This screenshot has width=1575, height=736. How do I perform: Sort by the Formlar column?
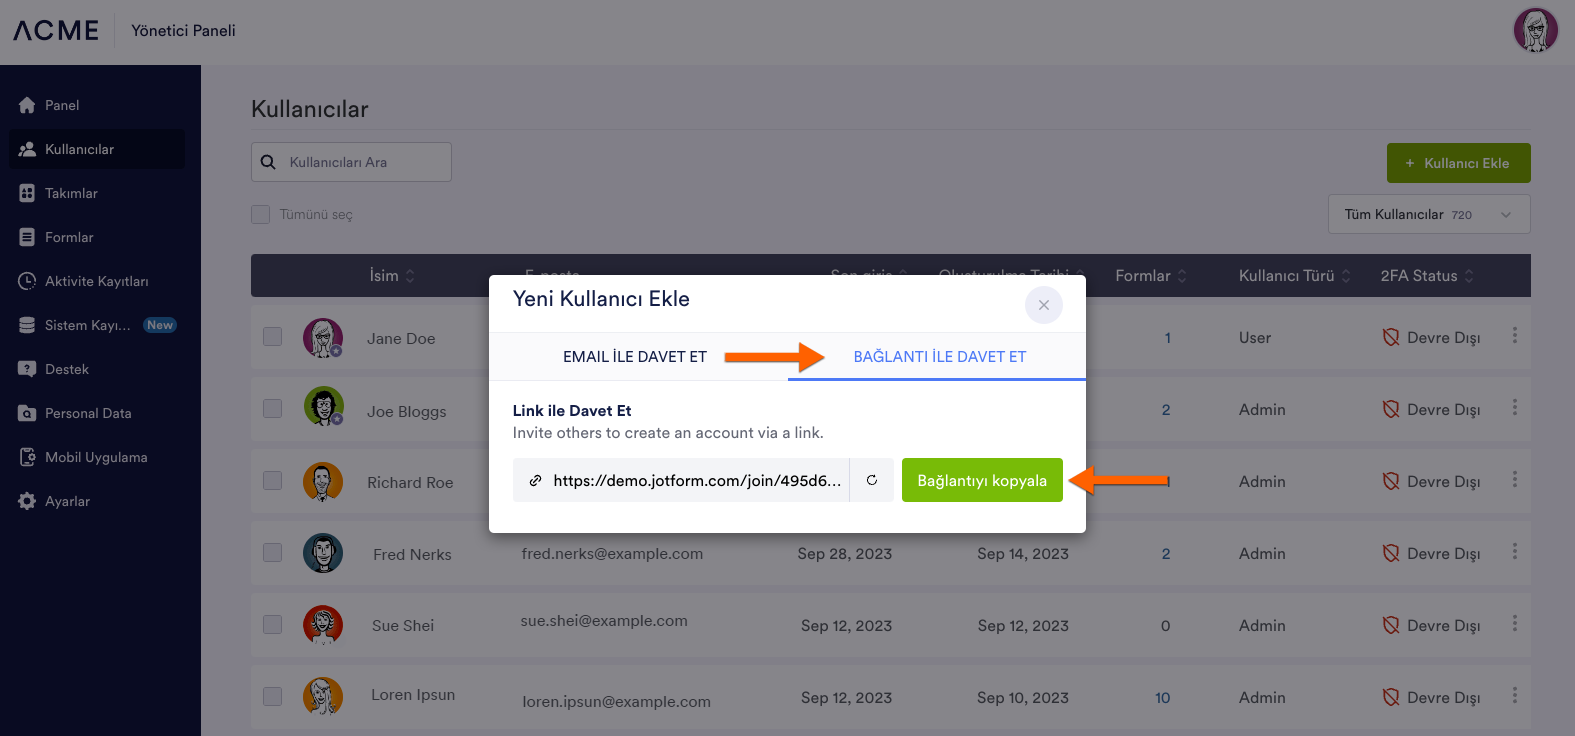click(x=1151, y=276)
